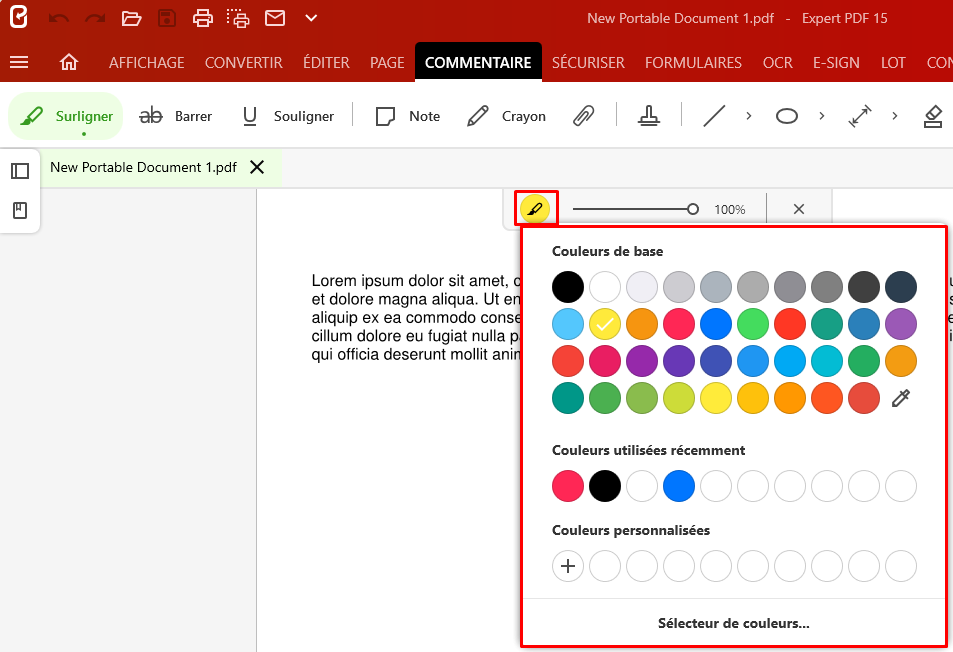
Task: Attach a file with the paperclip icon
Action: coord(583,115)
